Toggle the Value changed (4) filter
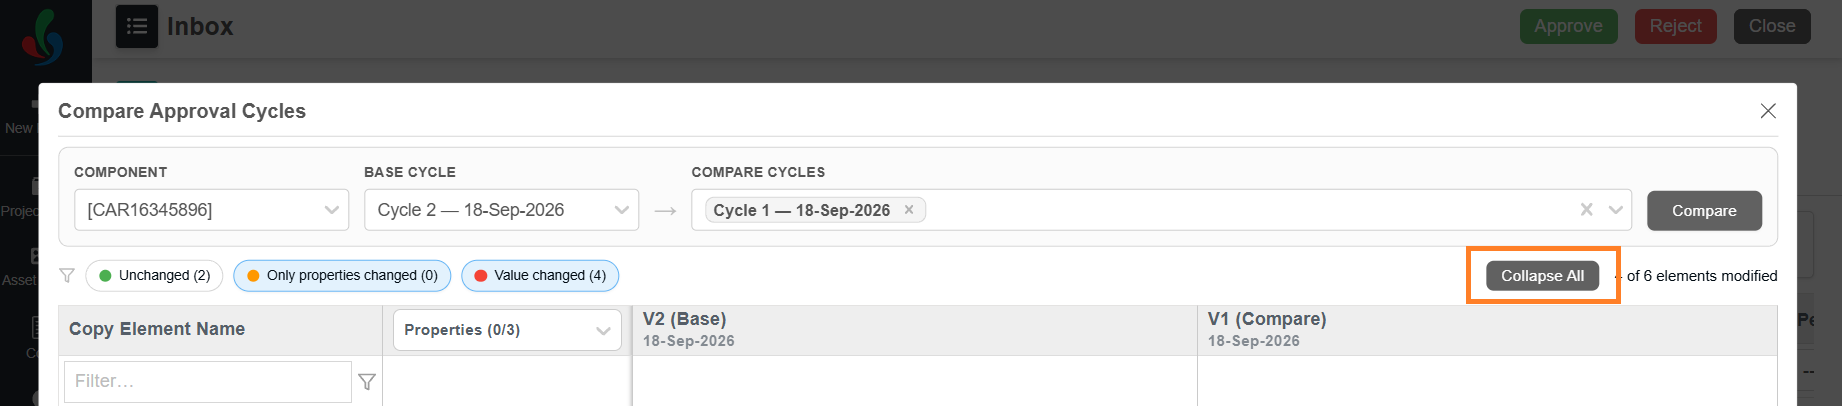Image resolution: width=1842 pixels, height=406 pixels. click(540, 276)
